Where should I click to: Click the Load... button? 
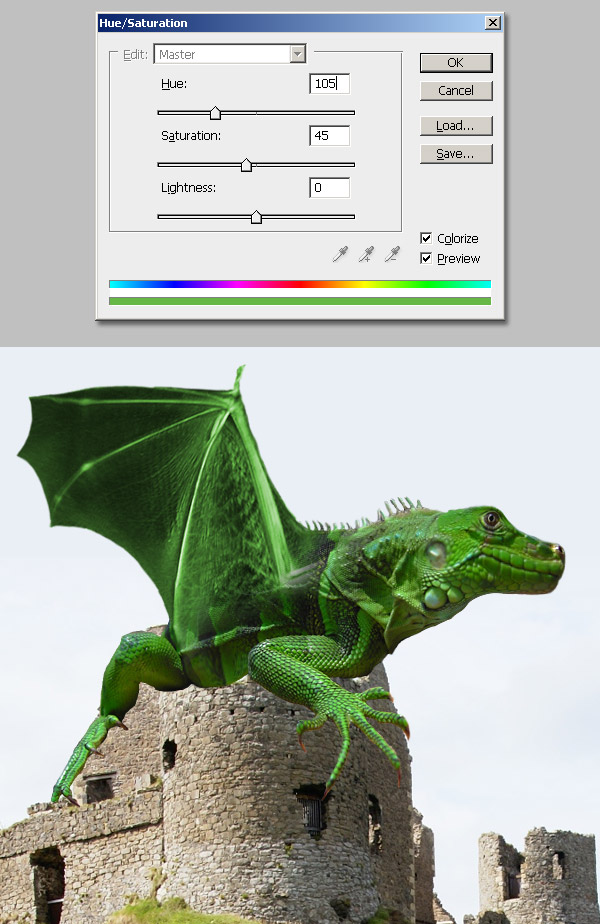[x=456, y=126]
